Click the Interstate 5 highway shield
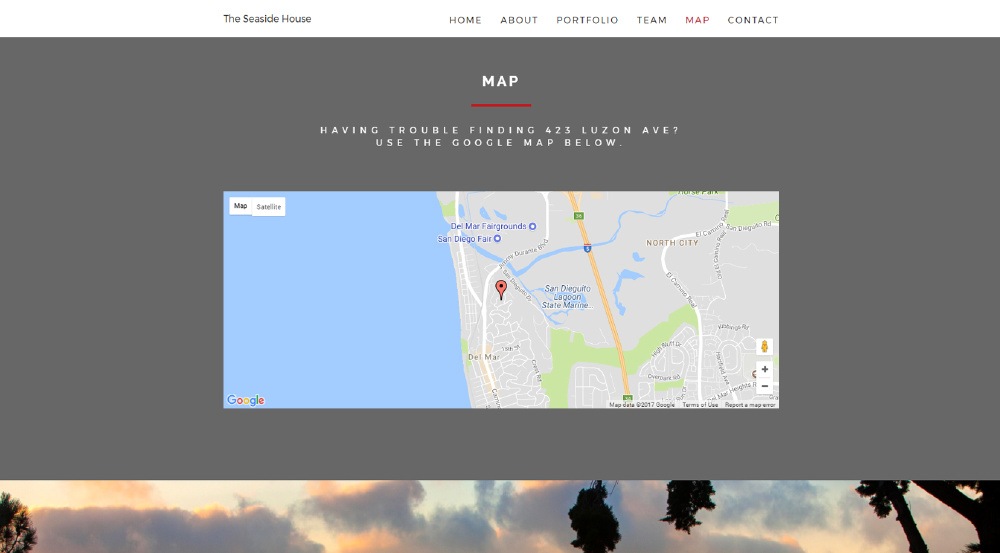Viewport: 1000px width, 553px height. pos(587,247)
